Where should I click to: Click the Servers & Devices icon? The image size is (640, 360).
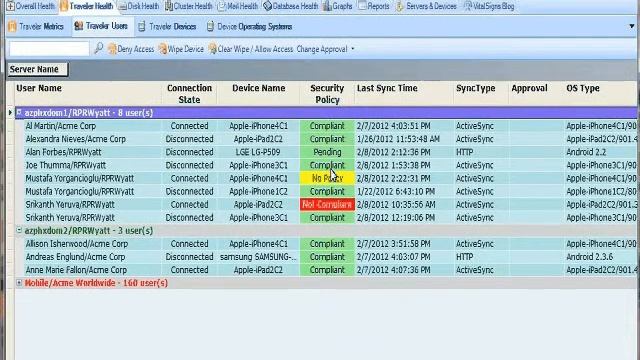pos(400,6)
